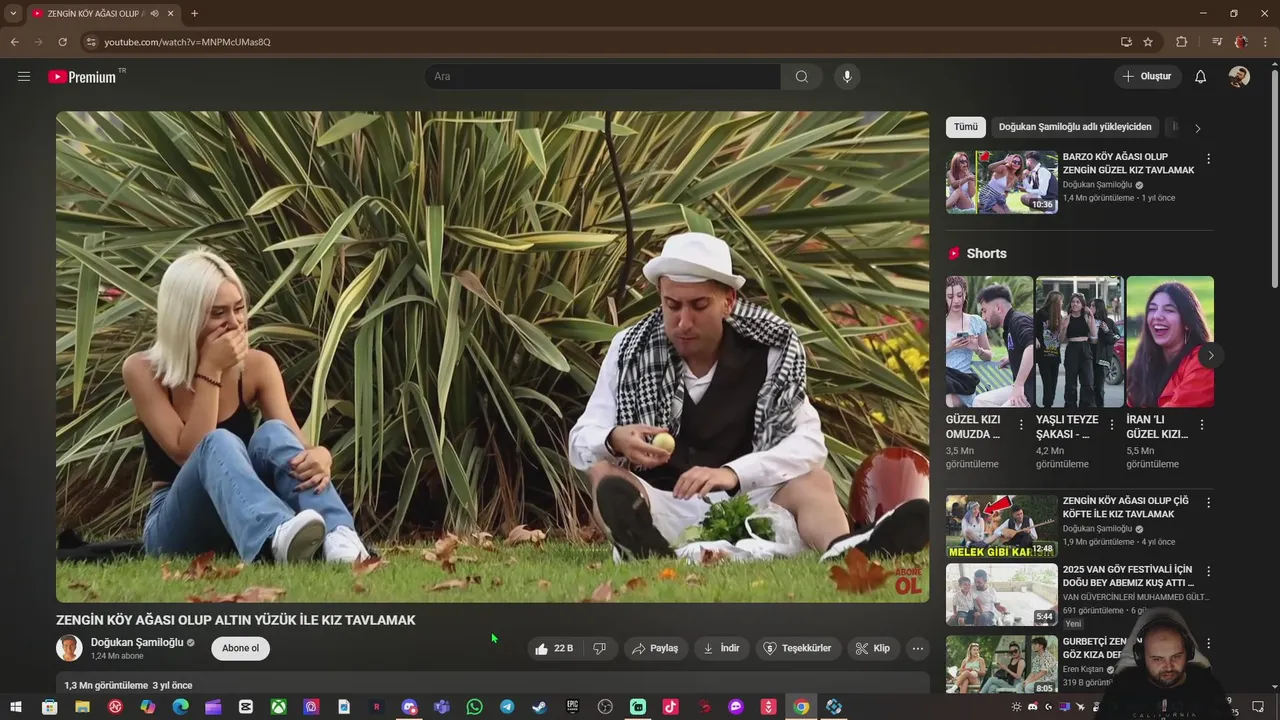Open tab search dropdown arrow
Screen dimensions: 1280x720
[x=13, y=13]
